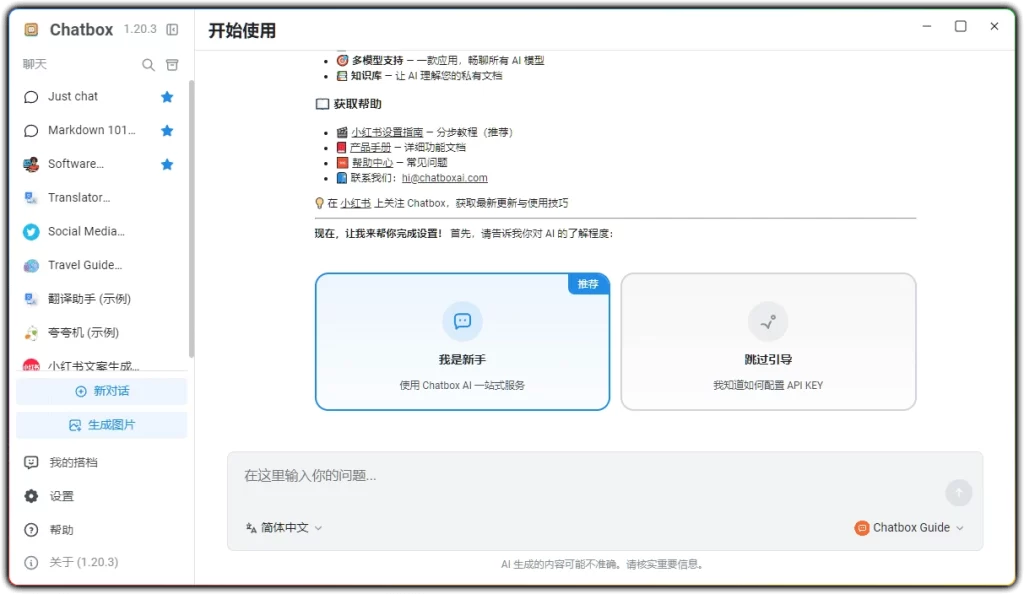
Task: Unstar the Markdown 101 conversation
Action: 167,131
